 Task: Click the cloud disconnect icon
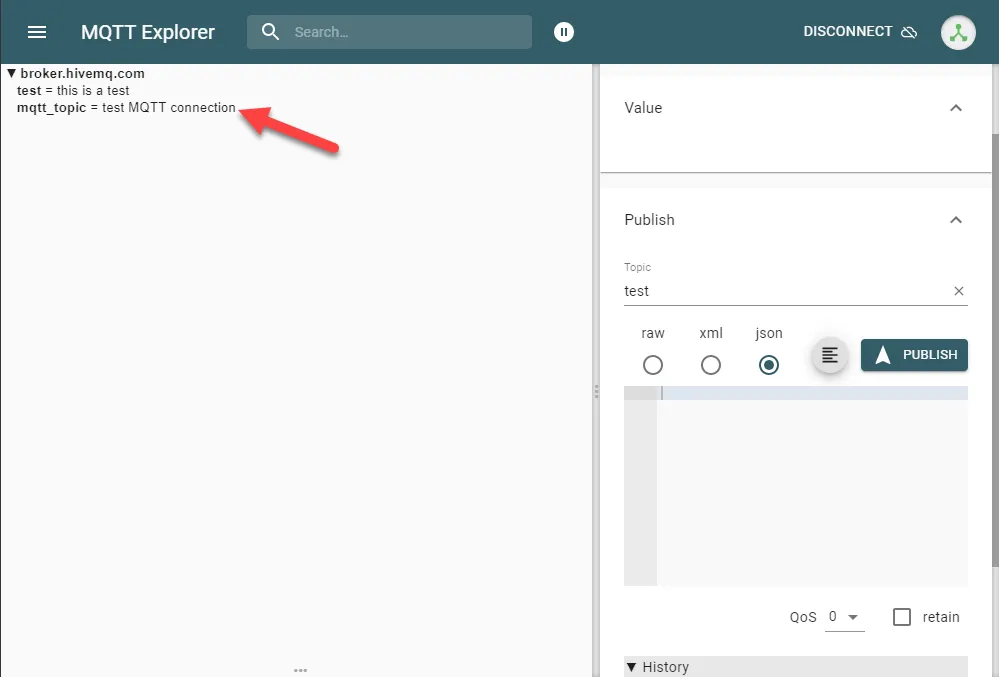pos(909,31)
